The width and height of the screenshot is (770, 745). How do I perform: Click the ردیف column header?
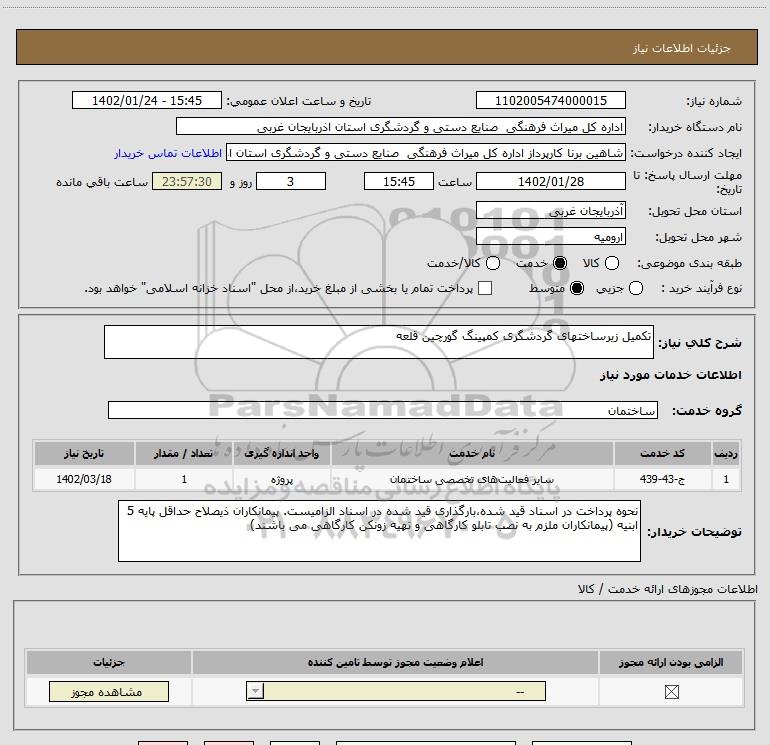coord(726,453)
